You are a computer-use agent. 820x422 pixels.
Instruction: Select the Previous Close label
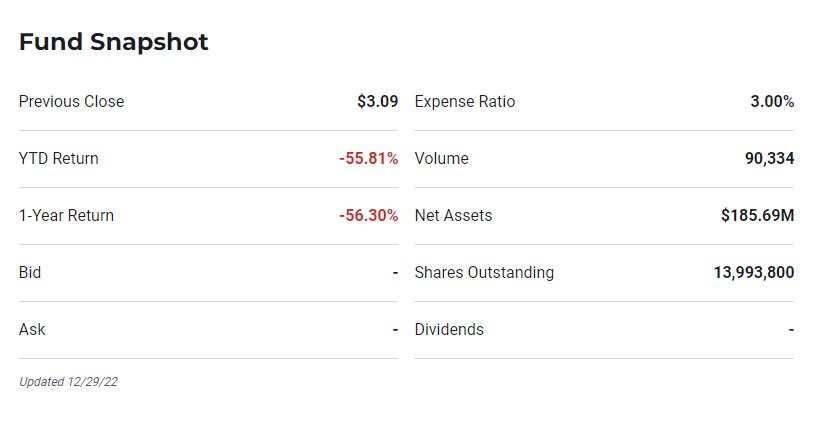72,101
